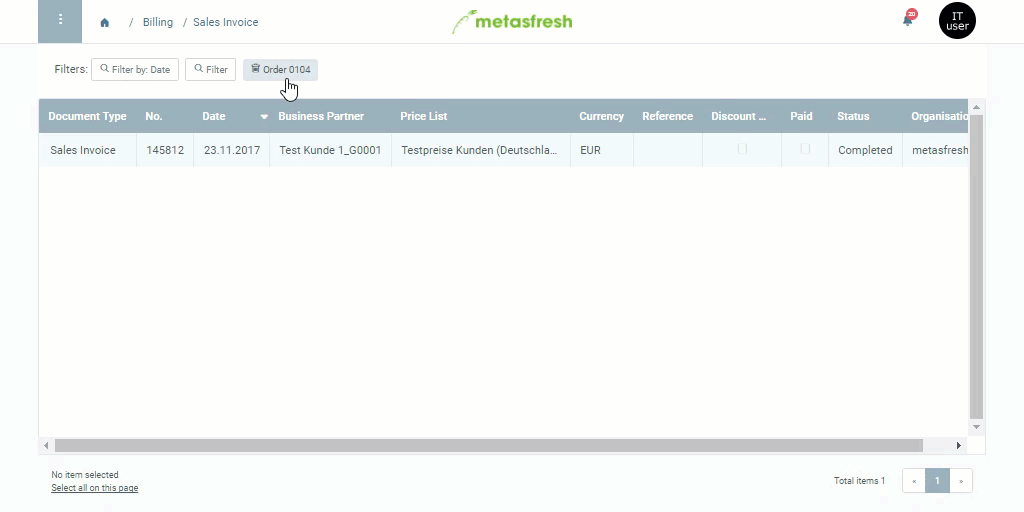Toggle Discount checkbox in invoice 145812 row
The height and width of the screenshot is (512, 1024).
point(742,149)
